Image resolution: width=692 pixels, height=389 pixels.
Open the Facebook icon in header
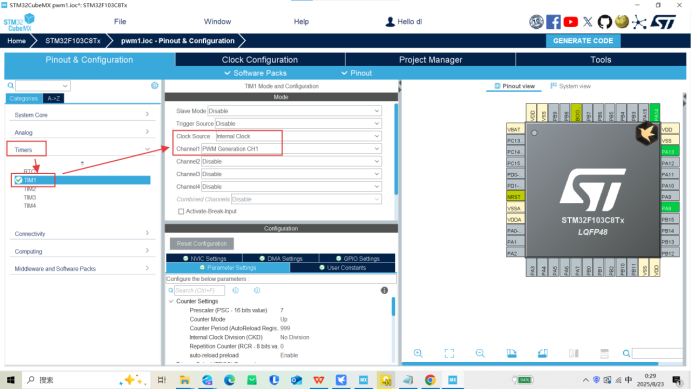click(553, 22)
